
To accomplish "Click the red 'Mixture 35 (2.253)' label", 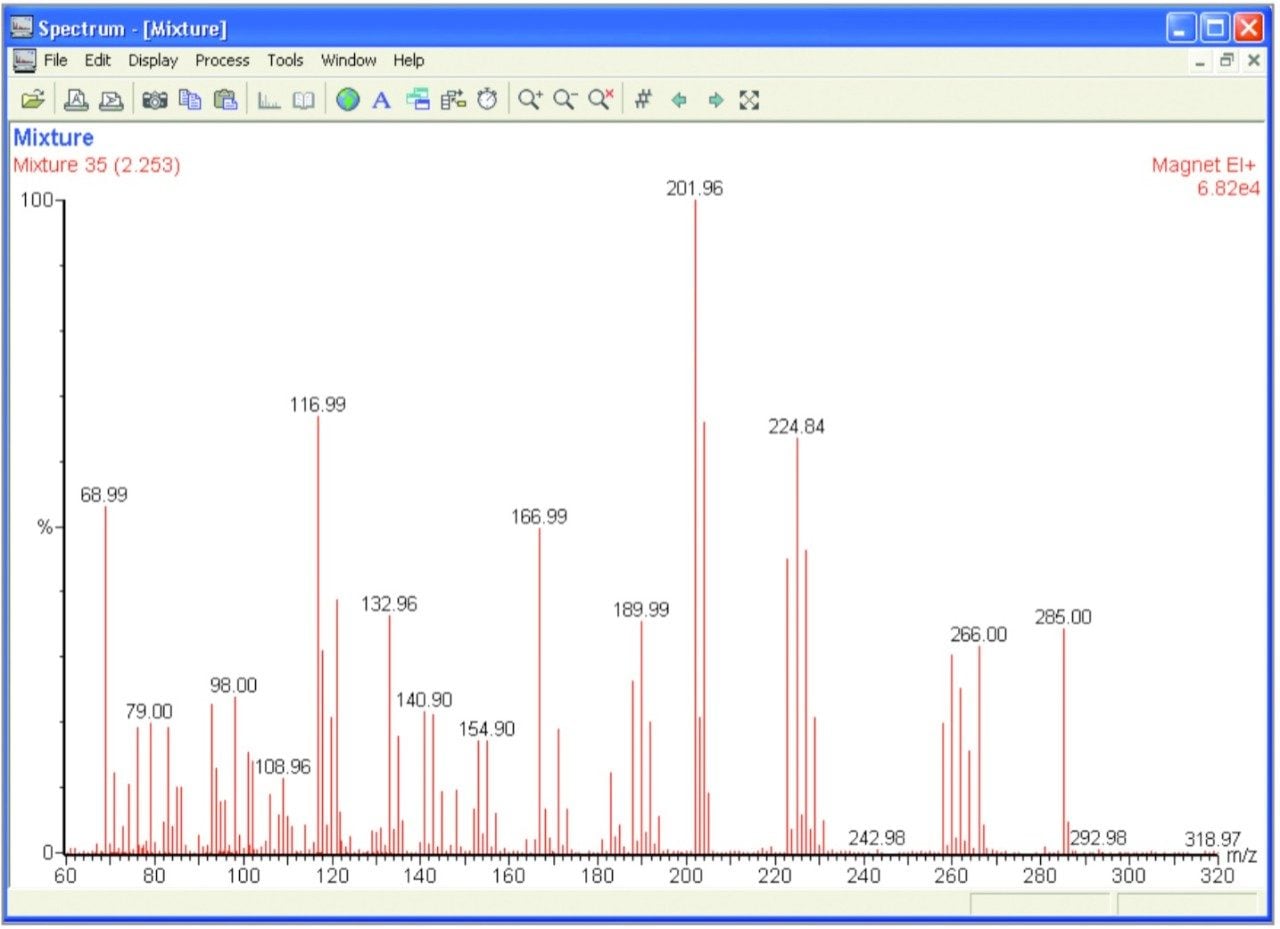I will [x=97, y=165].
